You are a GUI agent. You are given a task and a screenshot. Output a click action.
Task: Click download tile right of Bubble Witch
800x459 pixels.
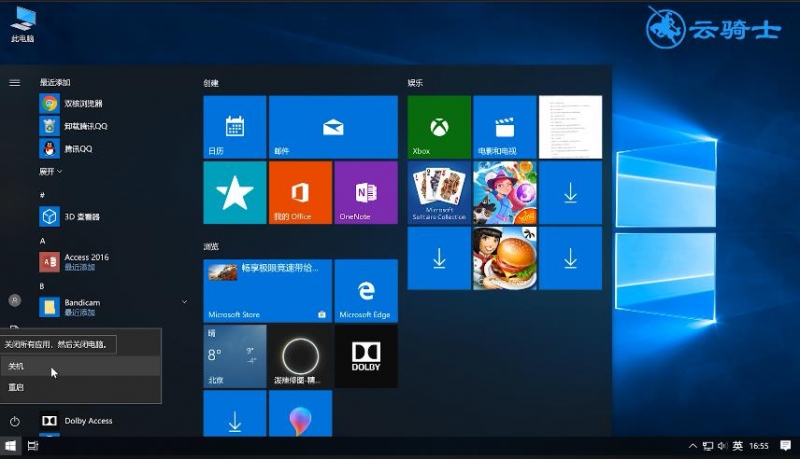tap(570, 193)
